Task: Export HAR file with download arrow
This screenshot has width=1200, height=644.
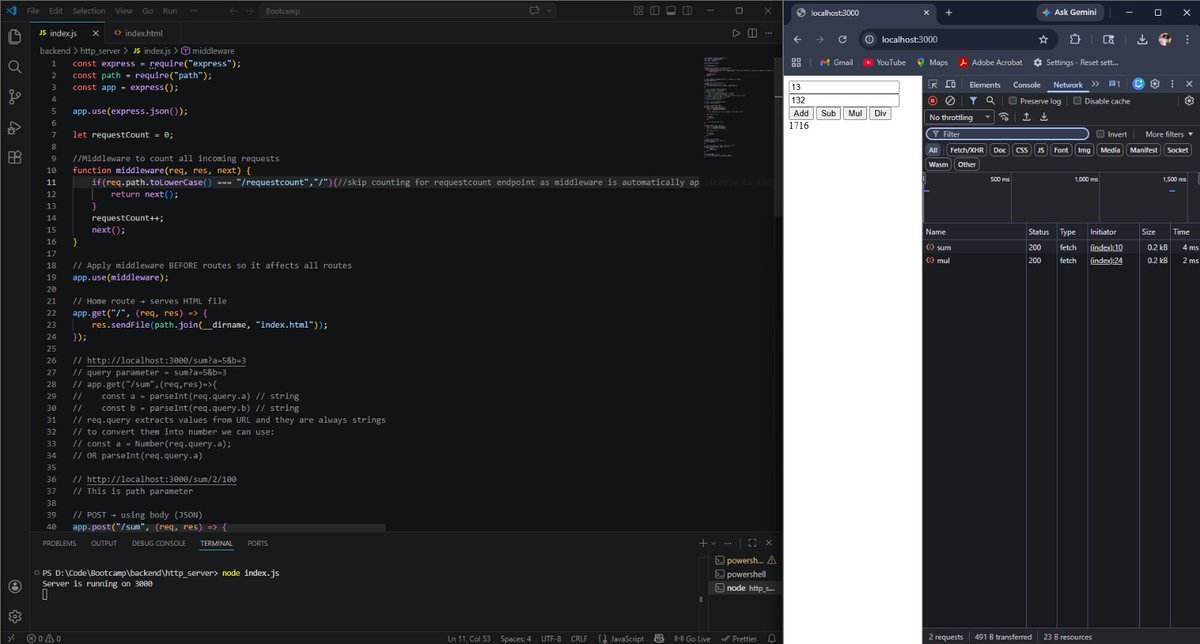Action: (x=1044, y=117)
